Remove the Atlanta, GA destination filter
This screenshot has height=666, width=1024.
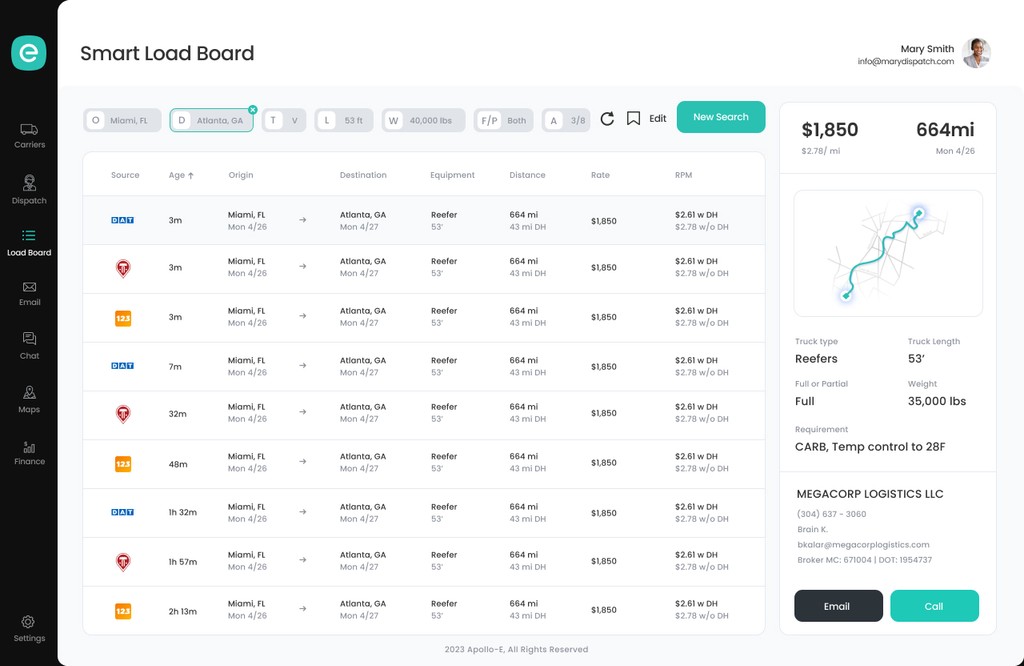click(x=253, y=107)
